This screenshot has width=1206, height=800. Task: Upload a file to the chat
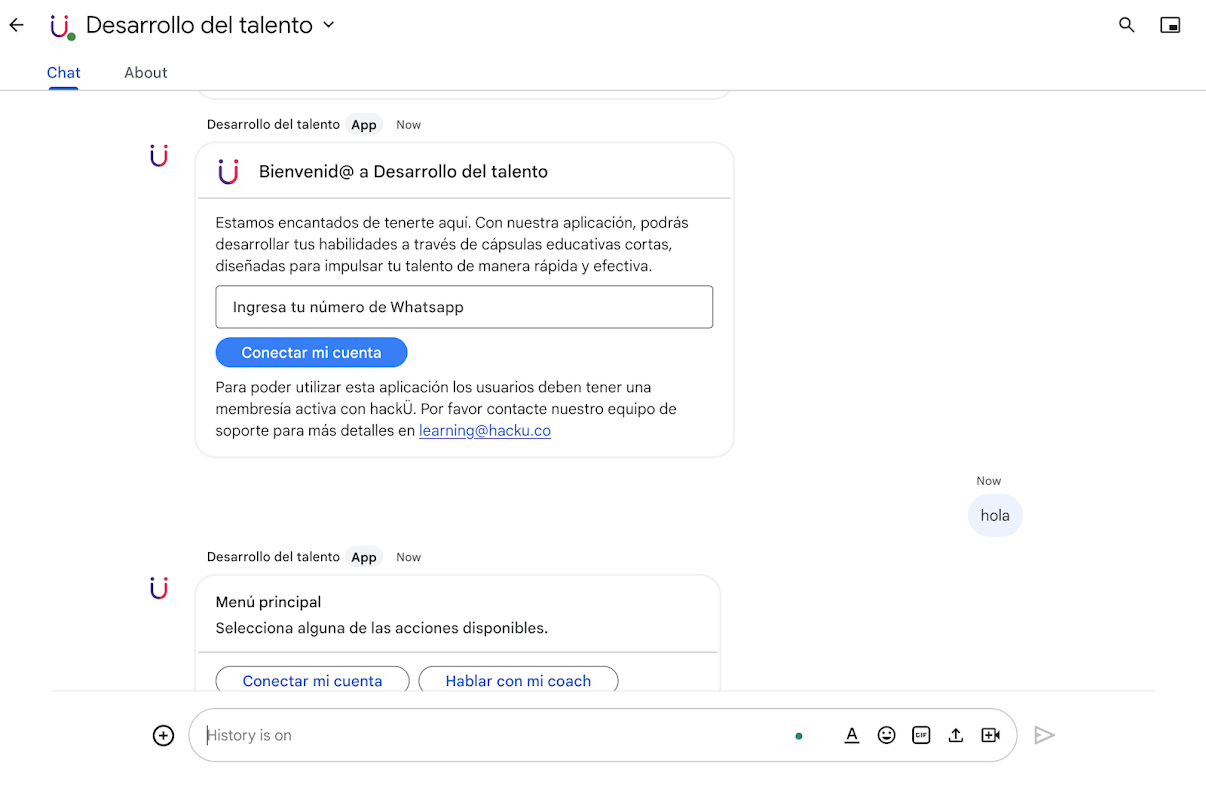pos(956,735)
